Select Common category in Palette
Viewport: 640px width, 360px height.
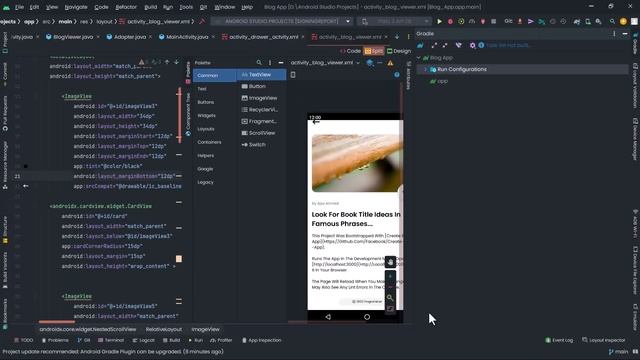214,76
